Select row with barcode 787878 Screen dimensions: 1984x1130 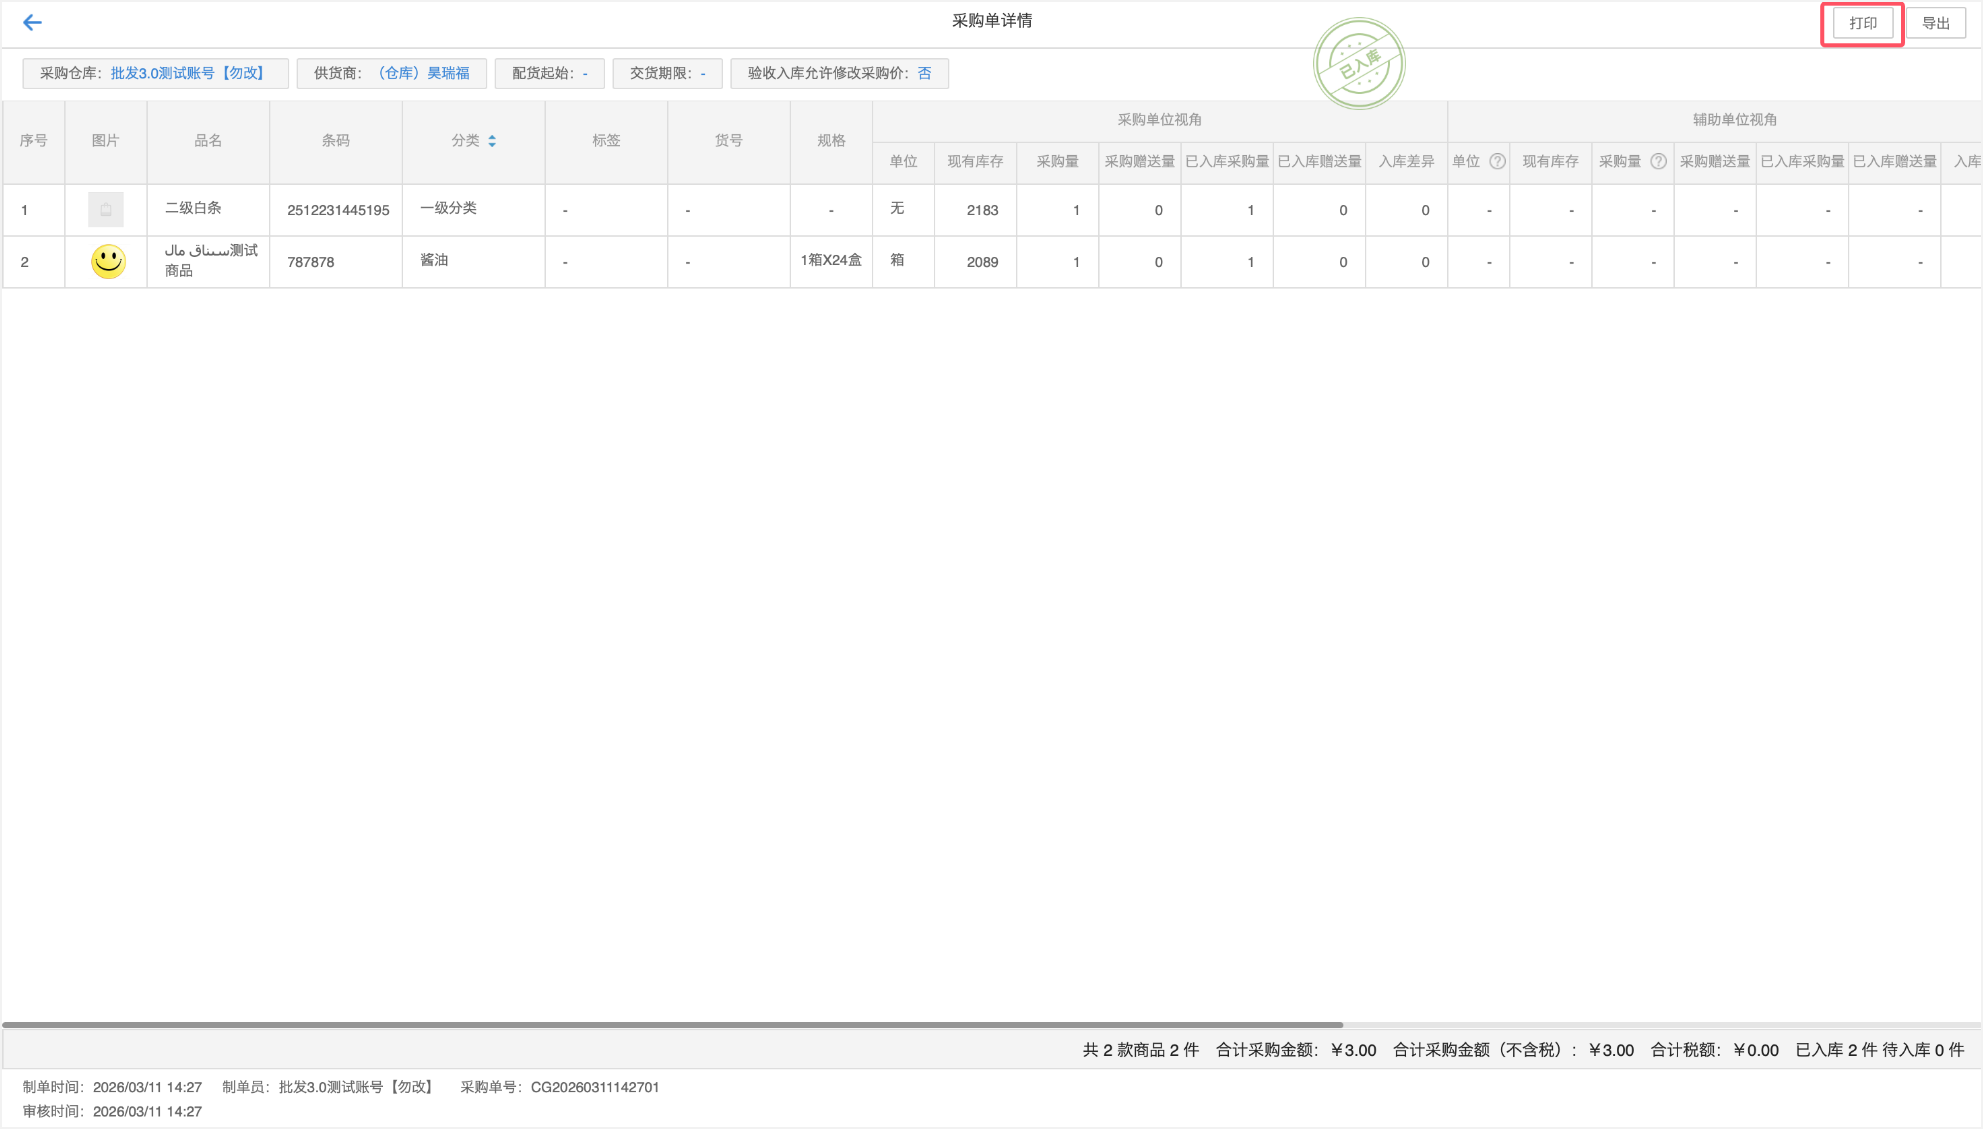coord(310,262)
